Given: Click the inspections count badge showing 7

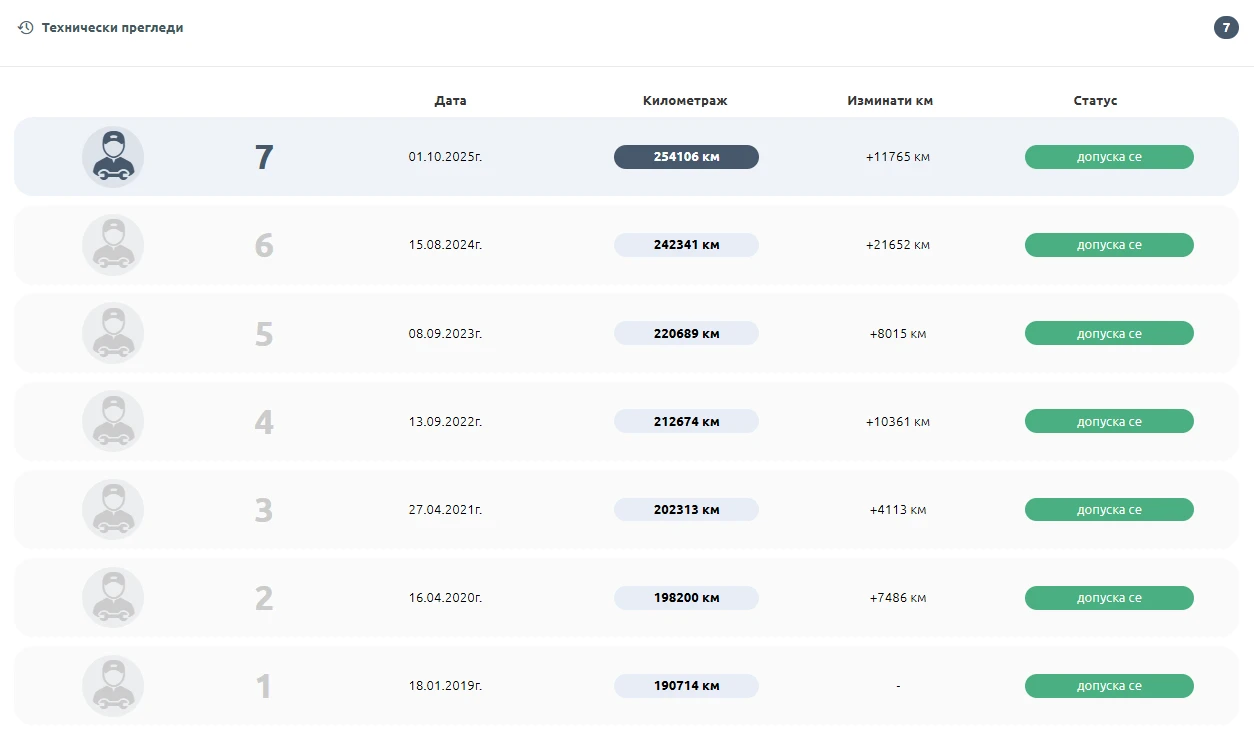Looking at the screenshot, I should pos(1226,28).
